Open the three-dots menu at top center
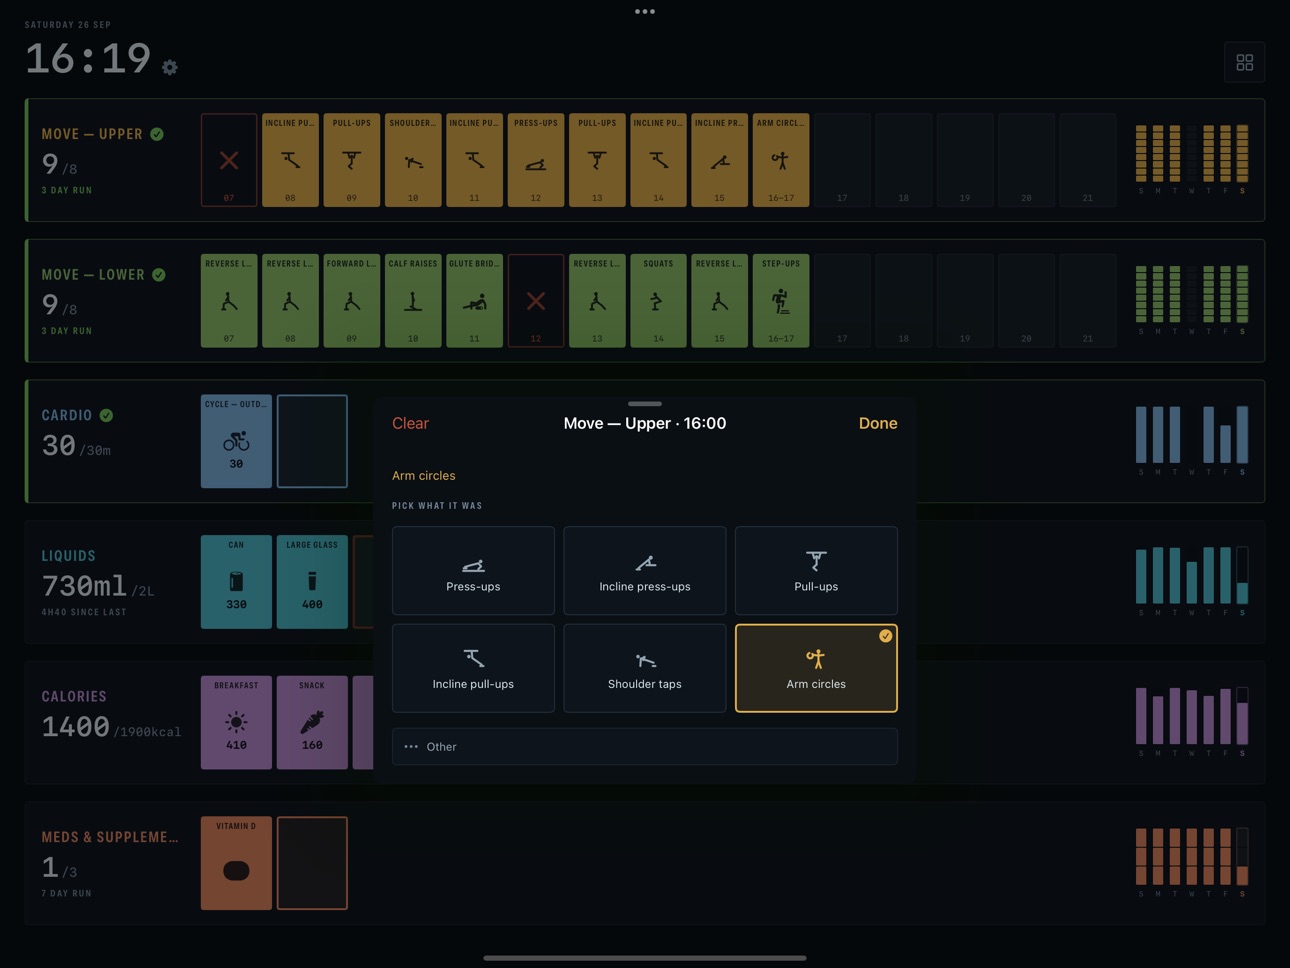1290x968 pixels. click(645, 12)
